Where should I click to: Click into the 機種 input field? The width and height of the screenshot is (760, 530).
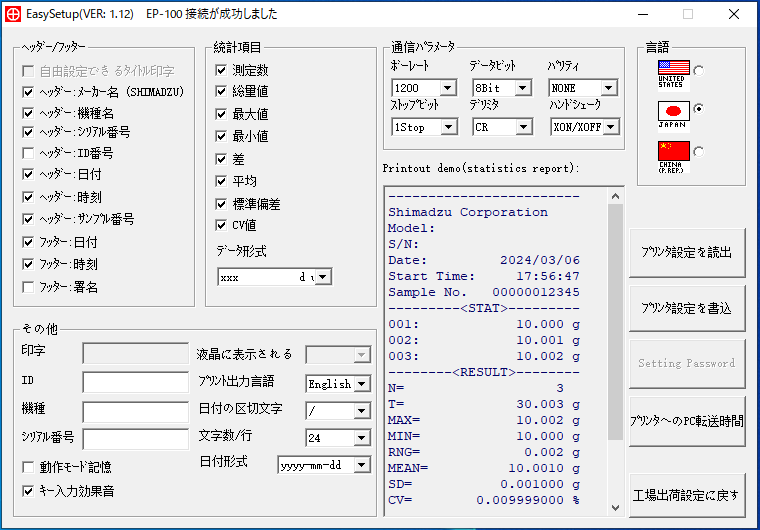[136, 412]
